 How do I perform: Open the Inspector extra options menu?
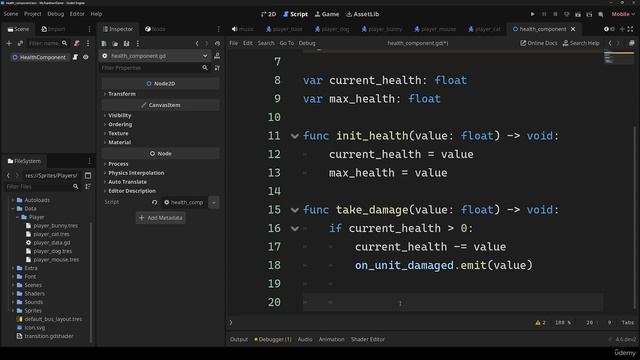138,43
